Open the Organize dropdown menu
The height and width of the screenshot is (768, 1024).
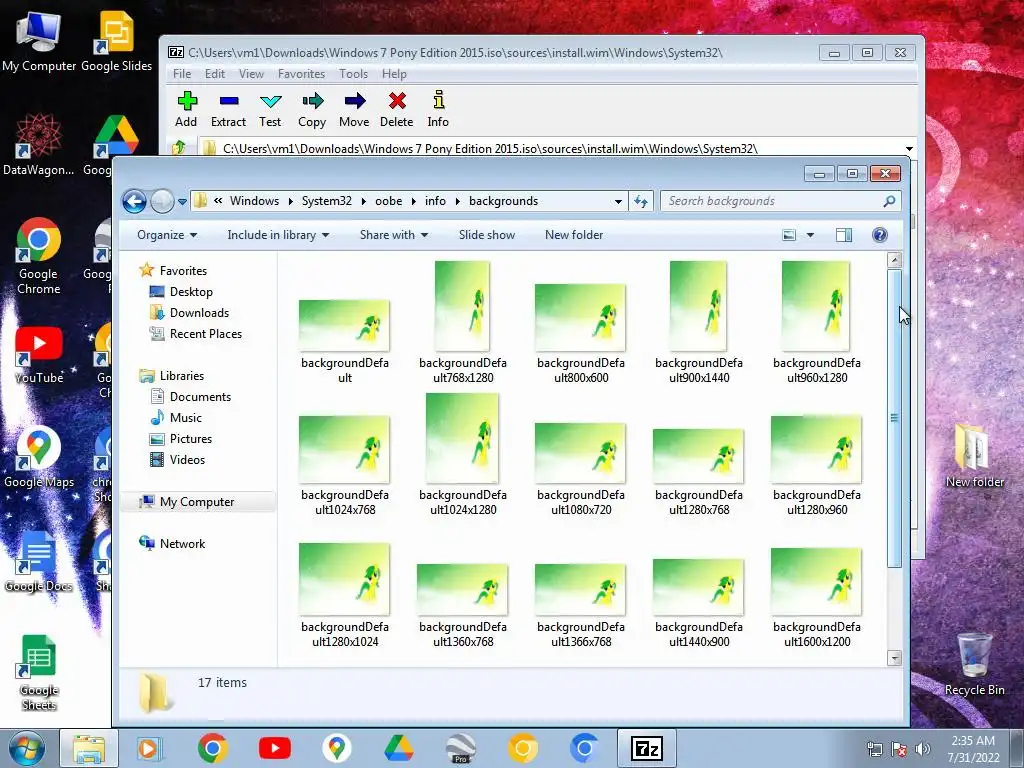[167, 235]
